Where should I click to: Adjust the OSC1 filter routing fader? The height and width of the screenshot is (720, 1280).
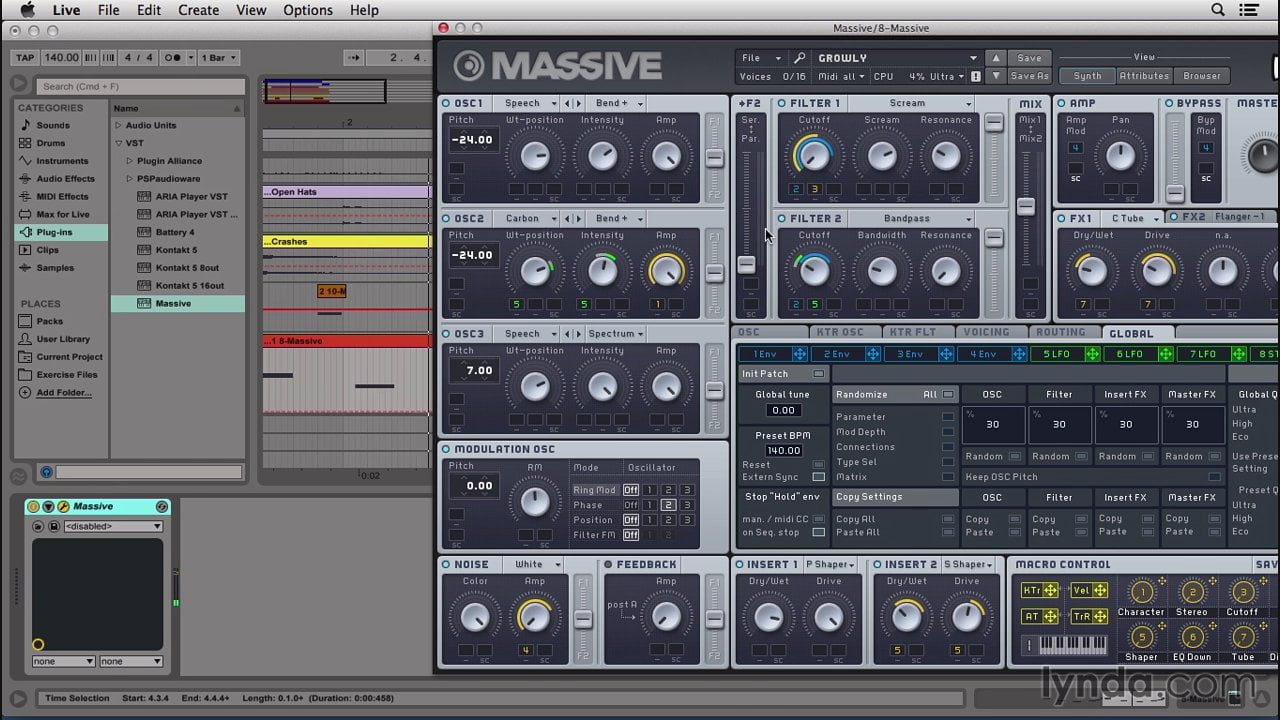click(714, 157)
